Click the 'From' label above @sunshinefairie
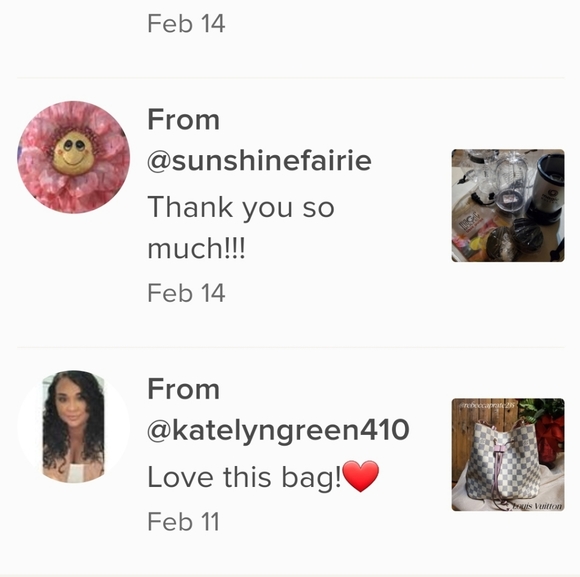 click(183, 119)
